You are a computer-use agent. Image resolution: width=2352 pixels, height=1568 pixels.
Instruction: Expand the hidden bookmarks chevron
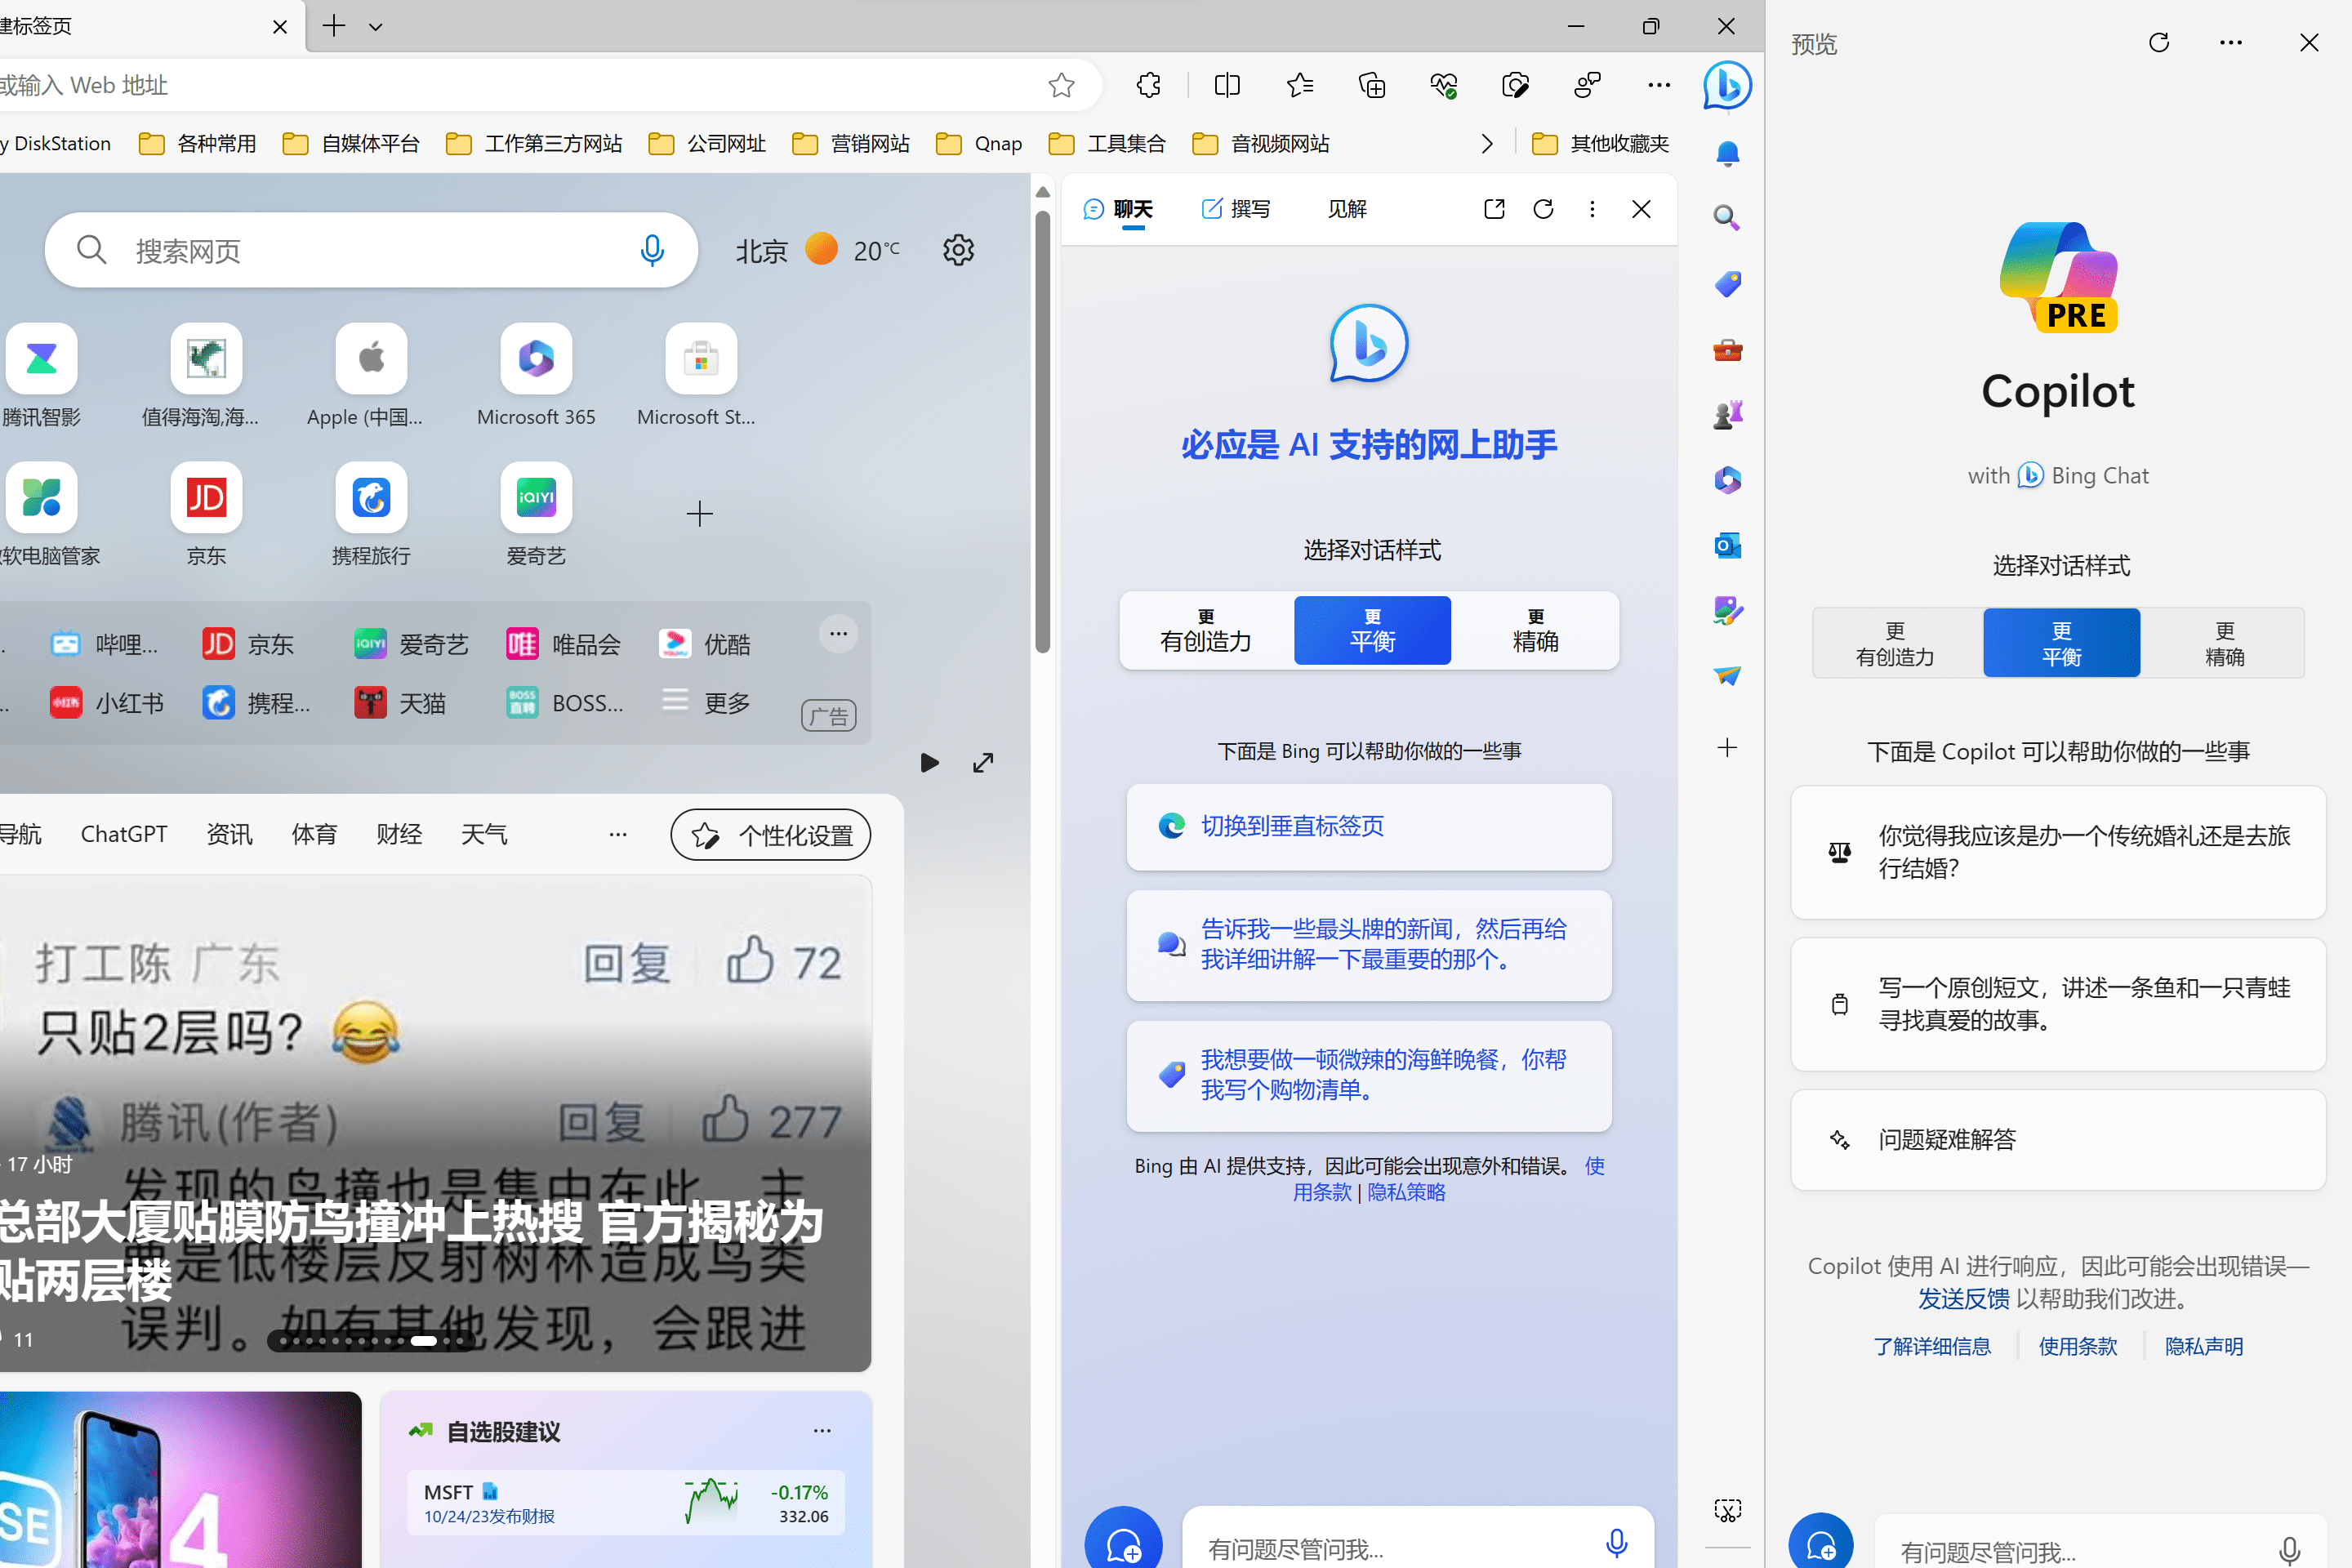coord(1487,144)
